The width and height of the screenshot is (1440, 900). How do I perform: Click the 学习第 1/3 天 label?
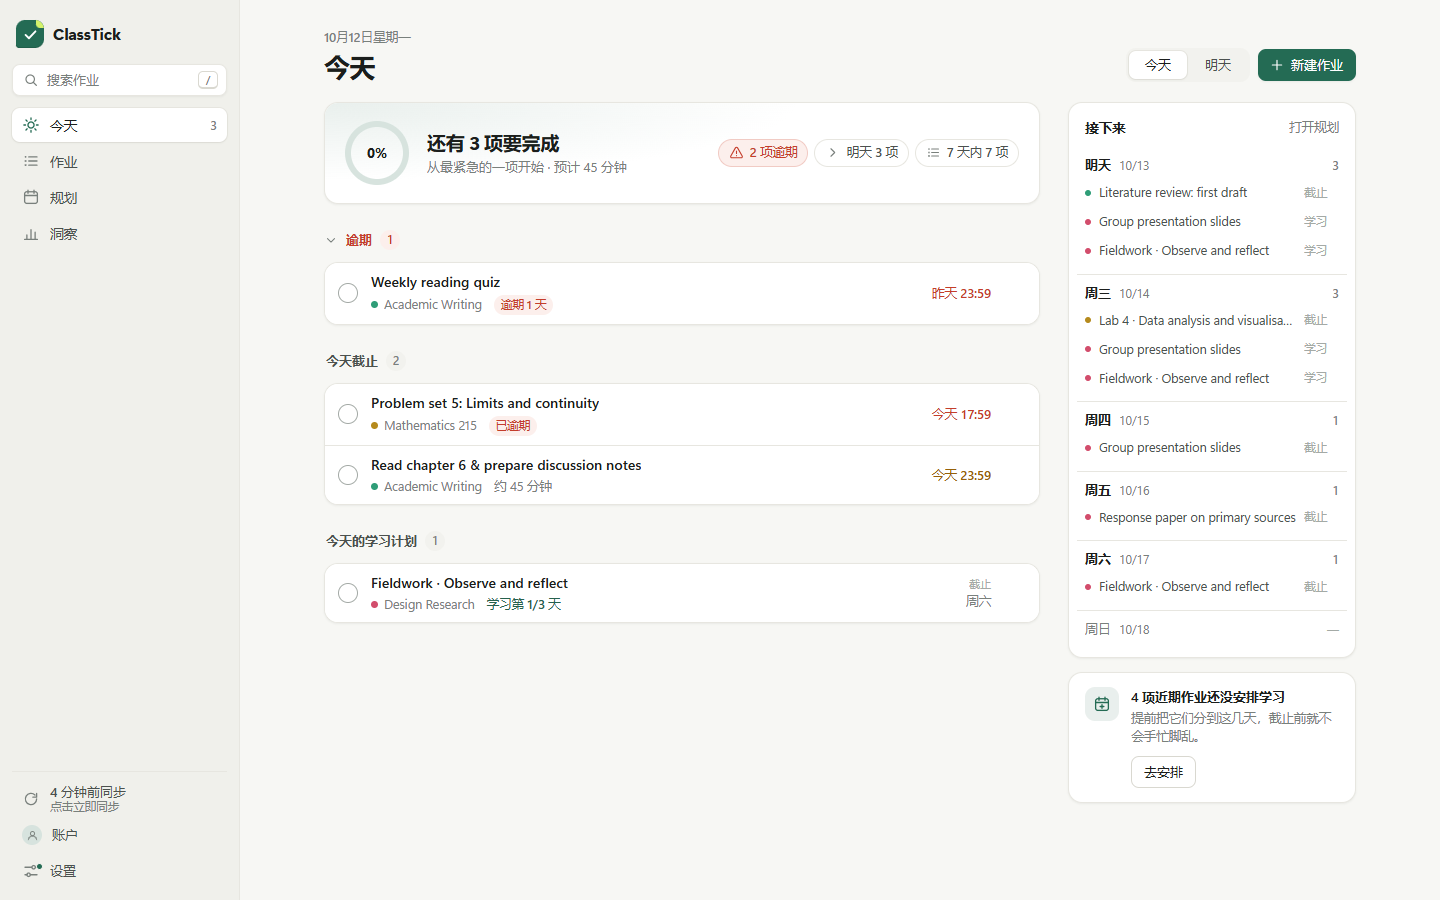click(524, 605)
